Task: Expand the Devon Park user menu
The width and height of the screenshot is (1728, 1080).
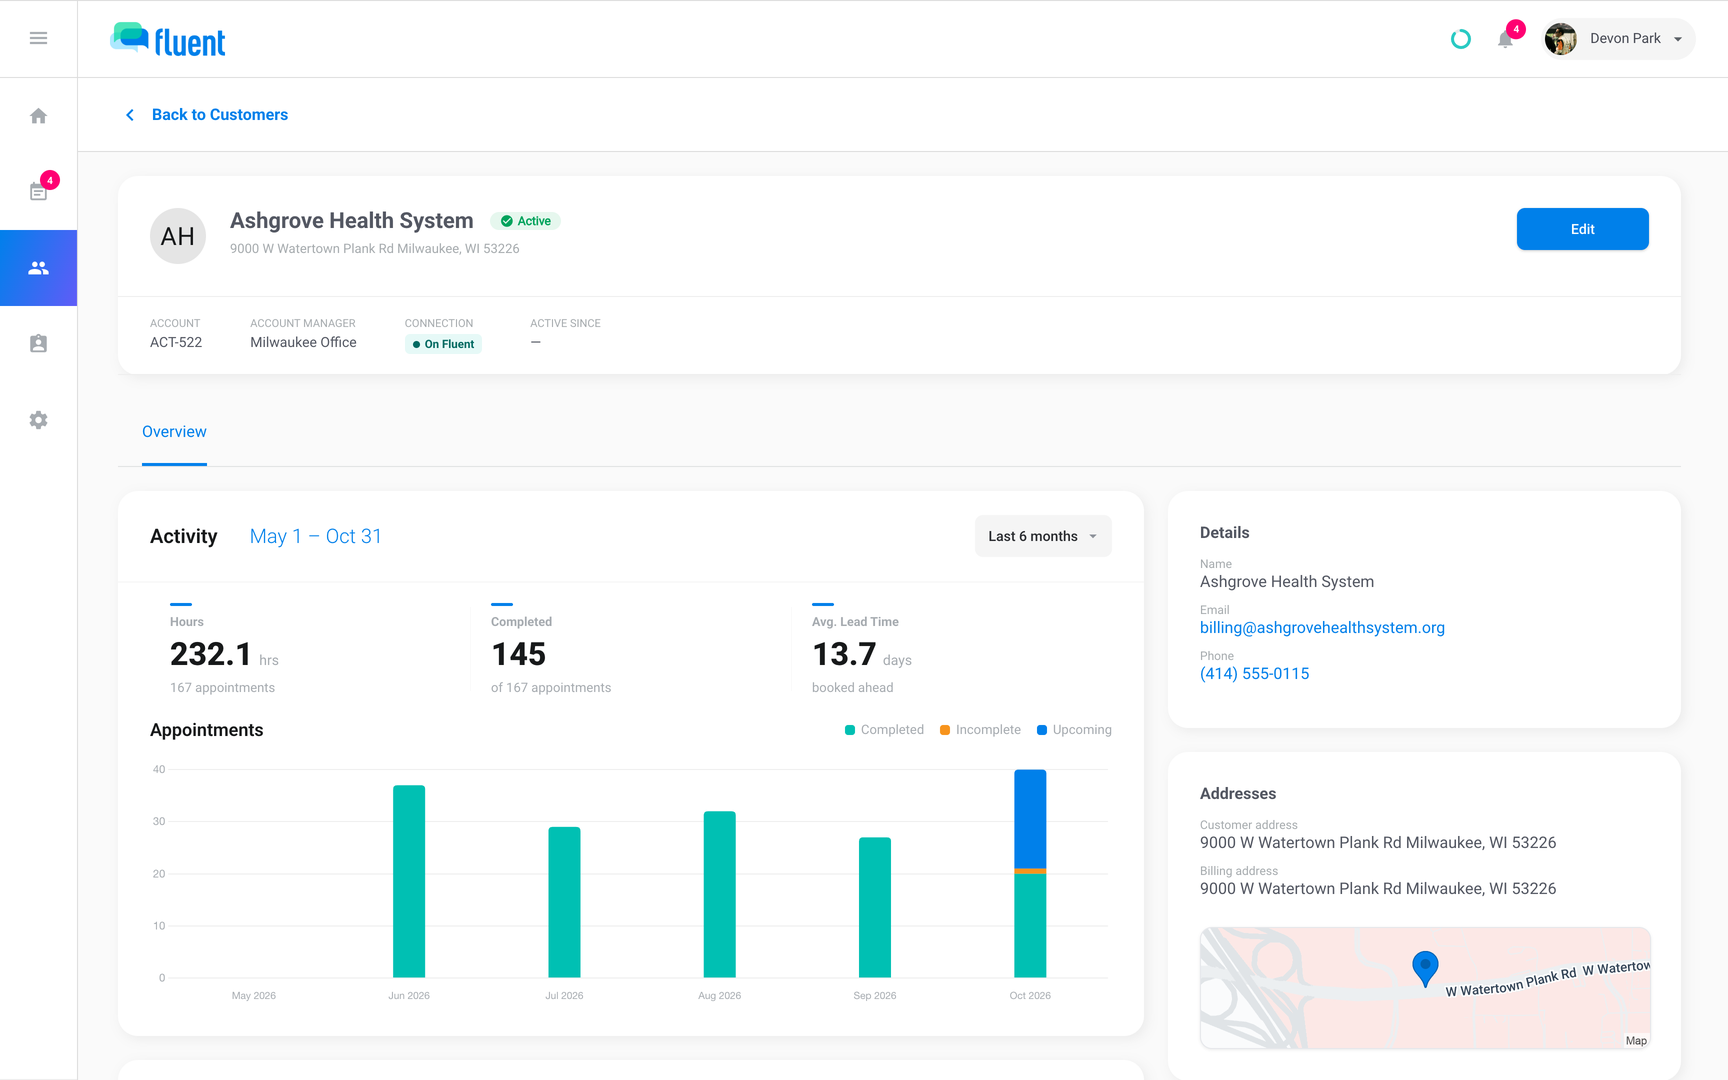Action: tap(1619, 39)
